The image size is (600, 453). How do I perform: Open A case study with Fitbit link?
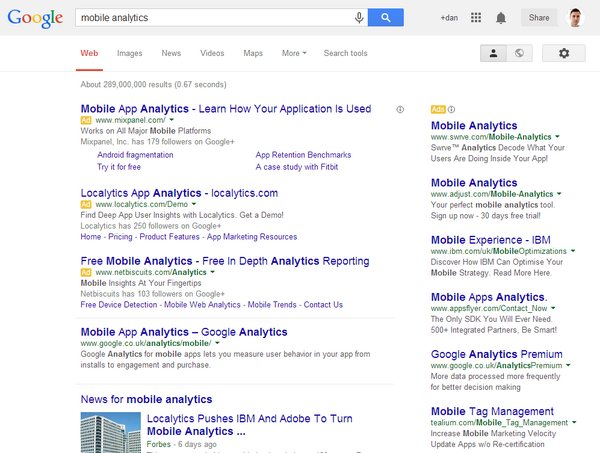pos(297,167)
